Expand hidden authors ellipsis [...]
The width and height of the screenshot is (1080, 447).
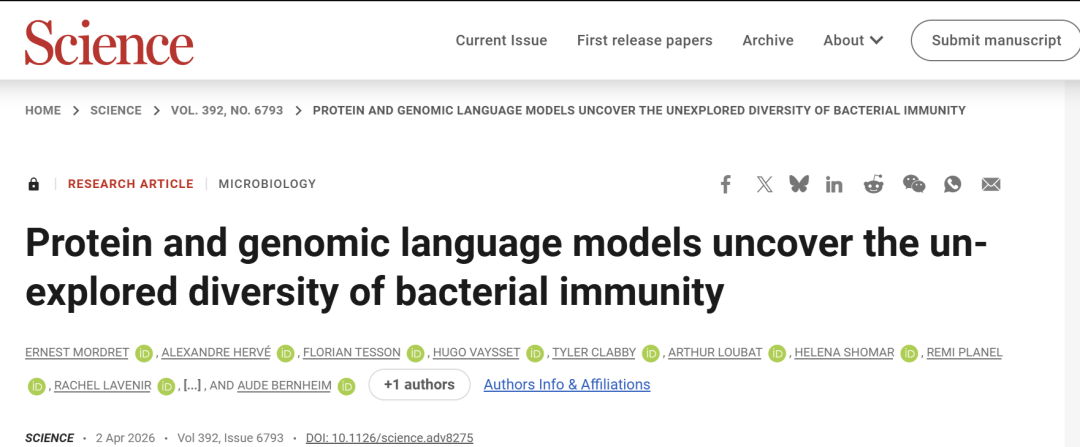click(192, 385)
